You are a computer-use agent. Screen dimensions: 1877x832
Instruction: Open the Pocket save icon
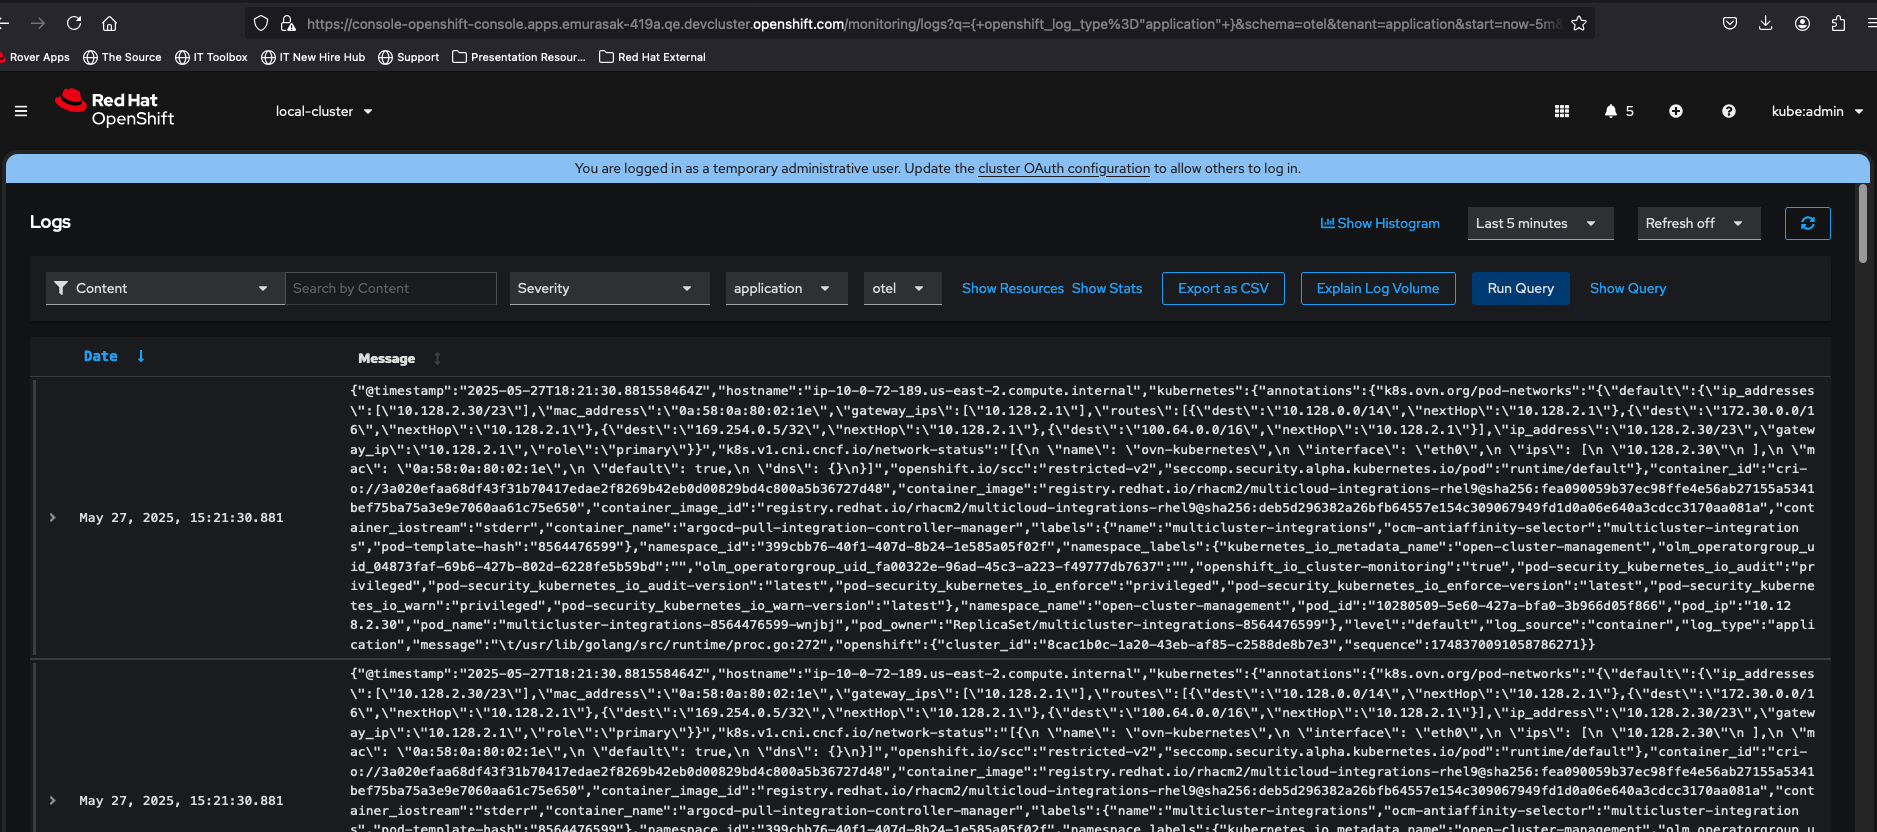pos(1730,23)
